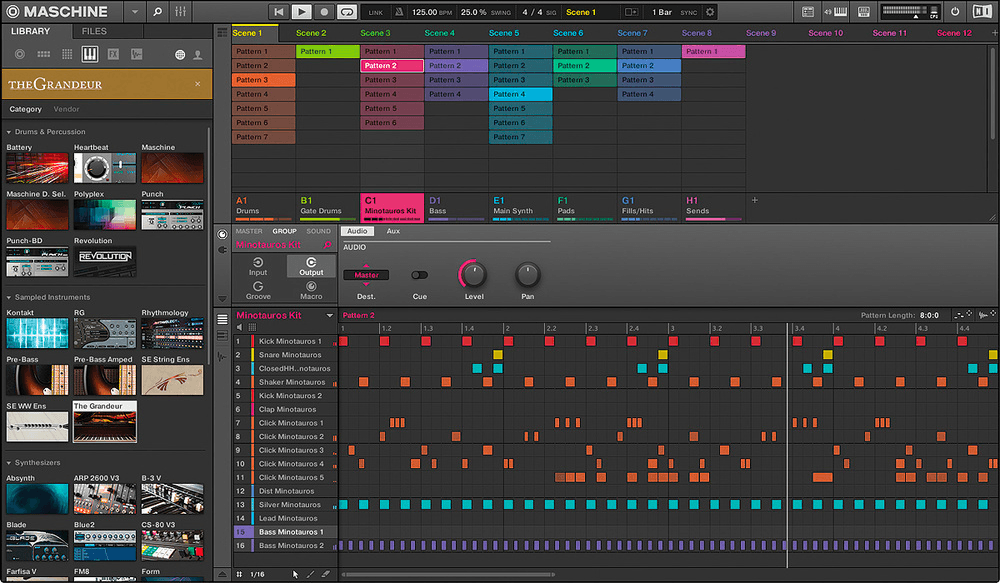Expand the control area down arrow

click(x=222, y=299)
